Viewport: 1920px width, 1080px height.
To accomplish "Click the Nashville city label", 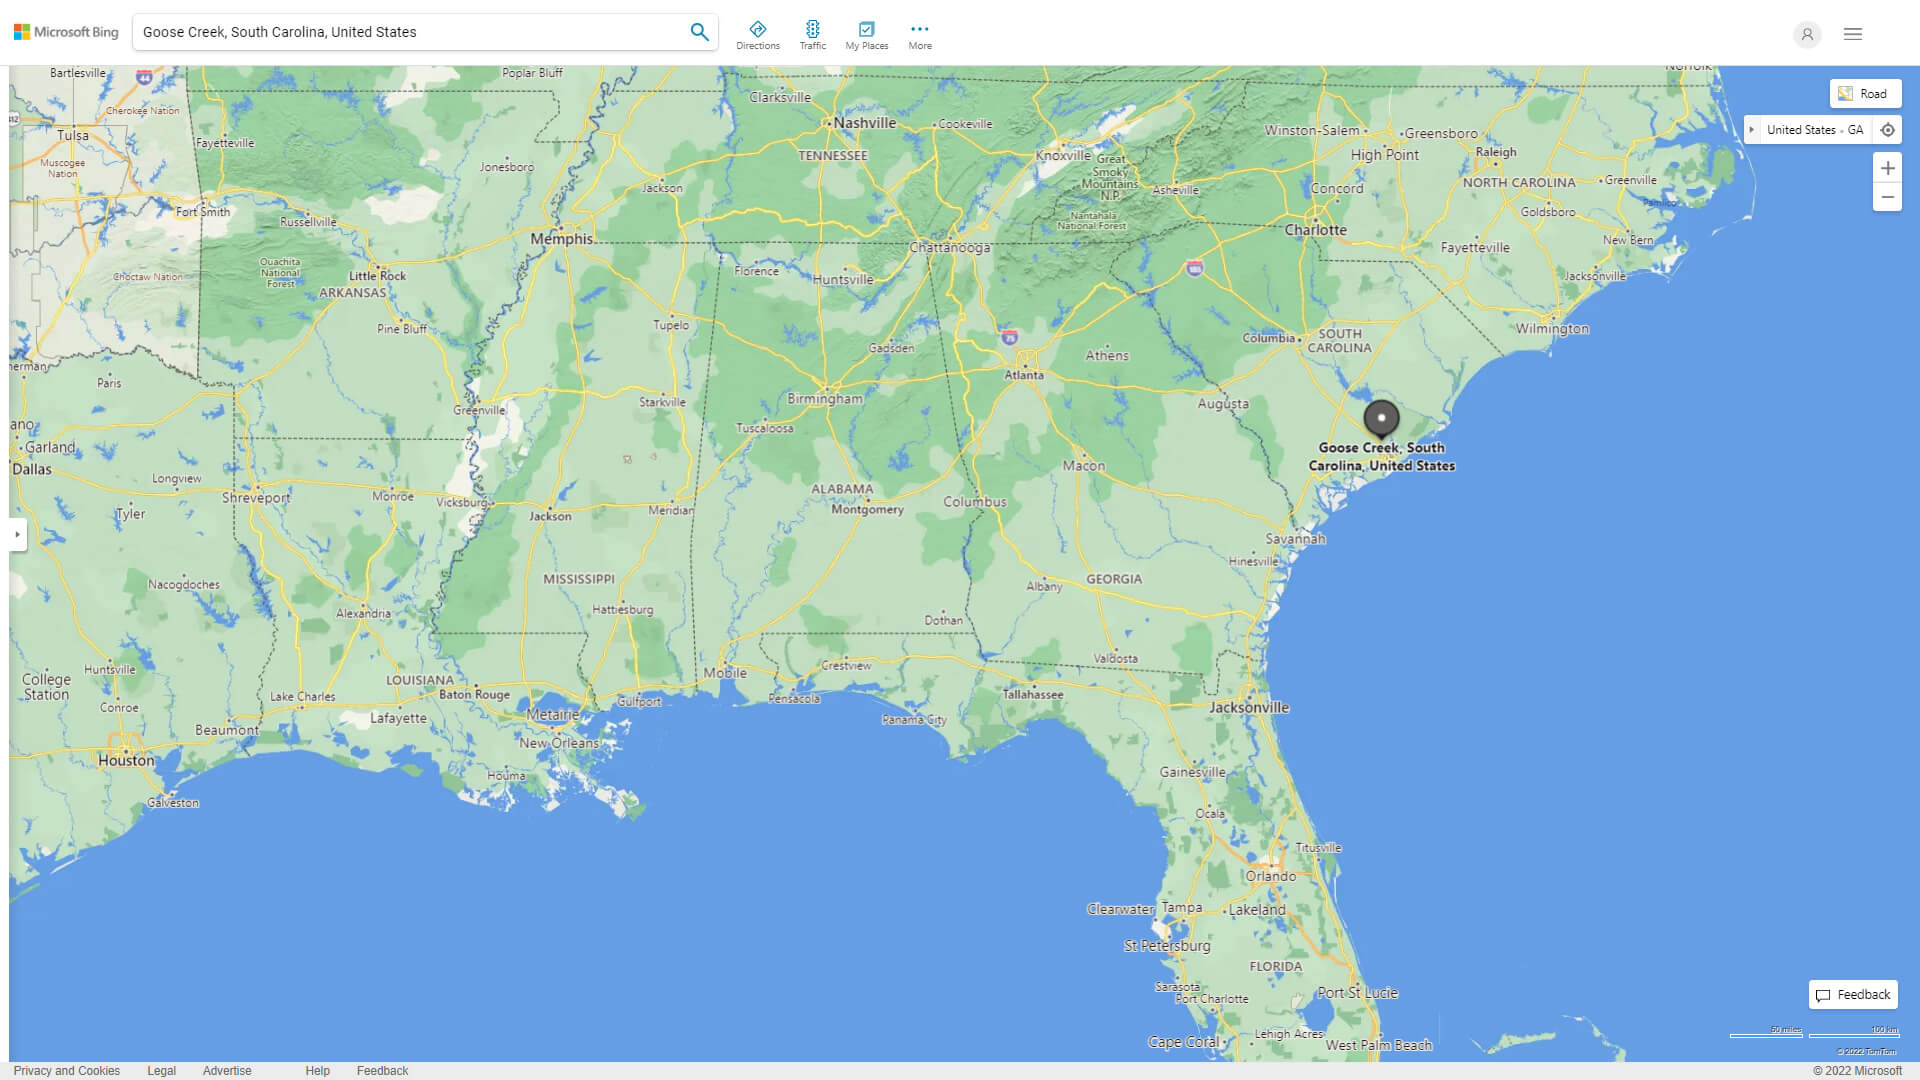I will 865,123.
